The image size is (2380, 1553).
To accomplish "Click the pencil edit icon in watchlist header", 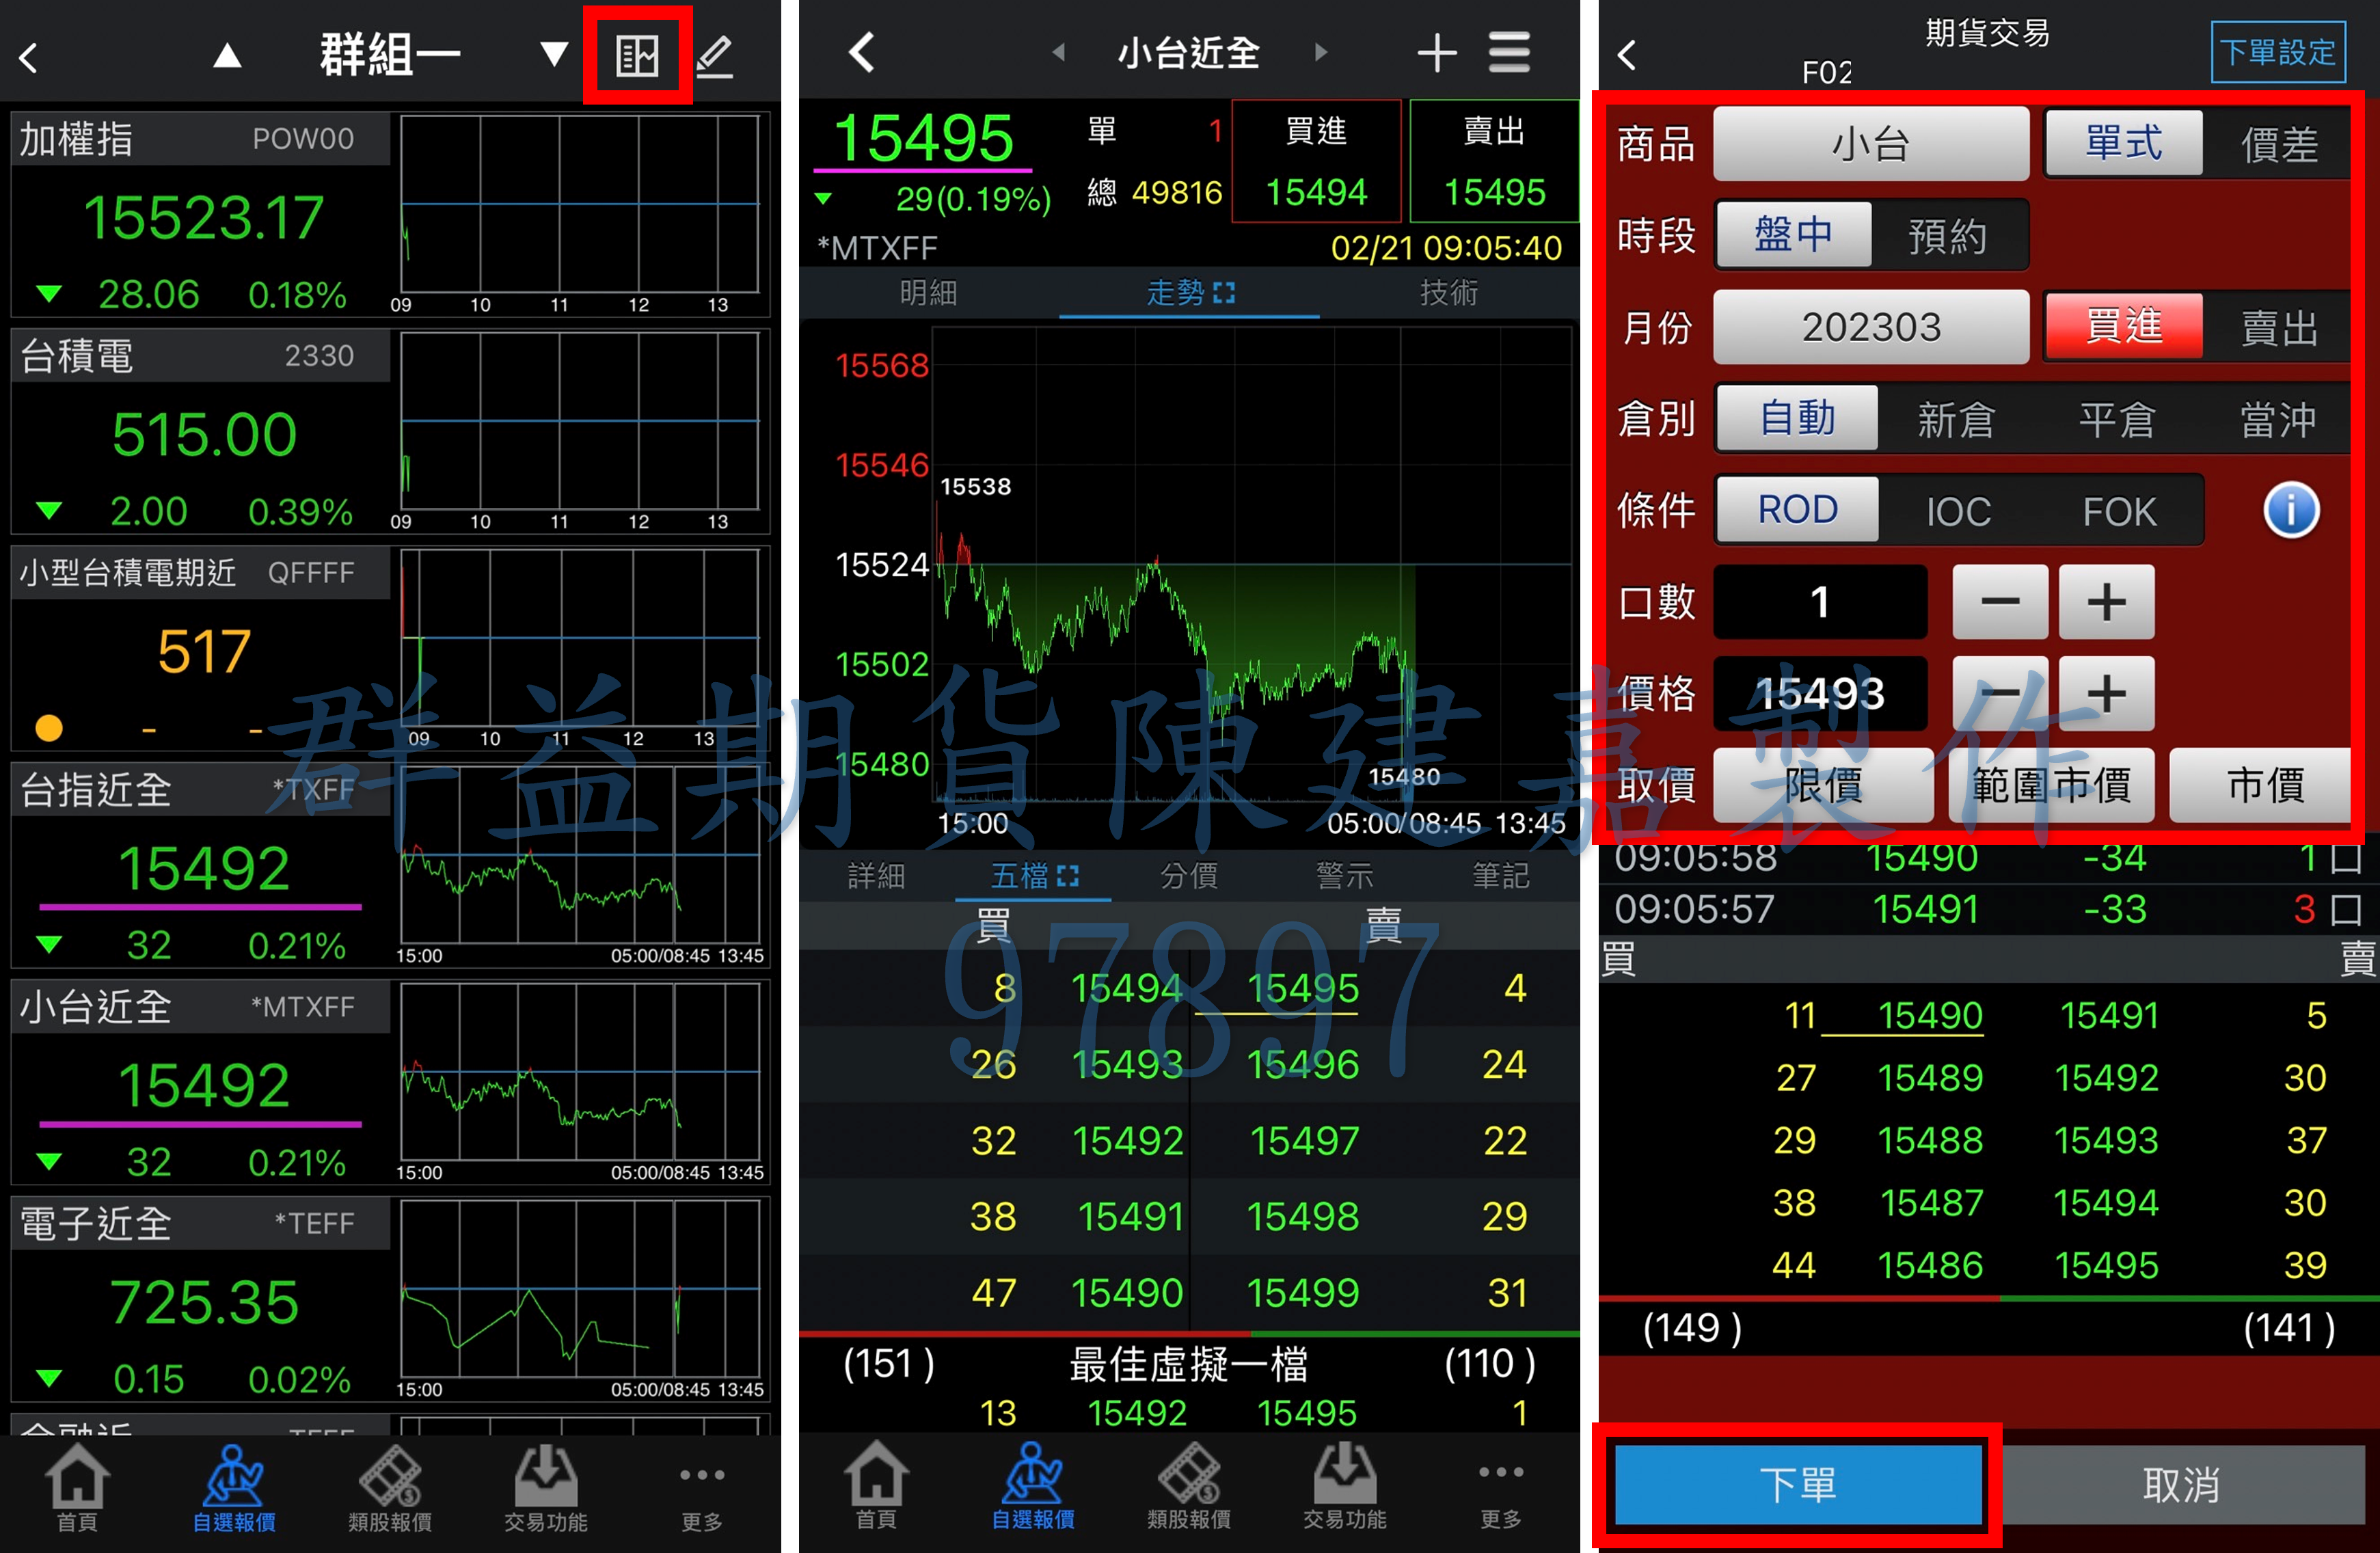I will coord(715,56).
